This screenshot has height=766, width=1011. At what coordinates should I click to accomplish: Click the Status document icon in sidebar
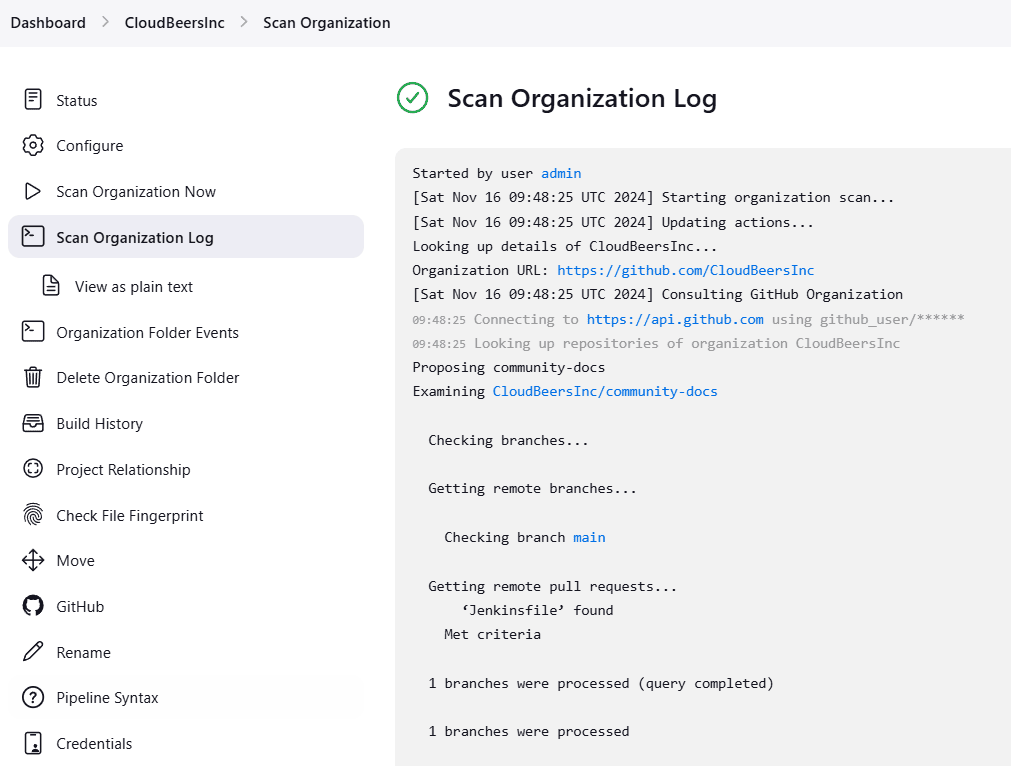pyautogui.click(x=33, y=100)
